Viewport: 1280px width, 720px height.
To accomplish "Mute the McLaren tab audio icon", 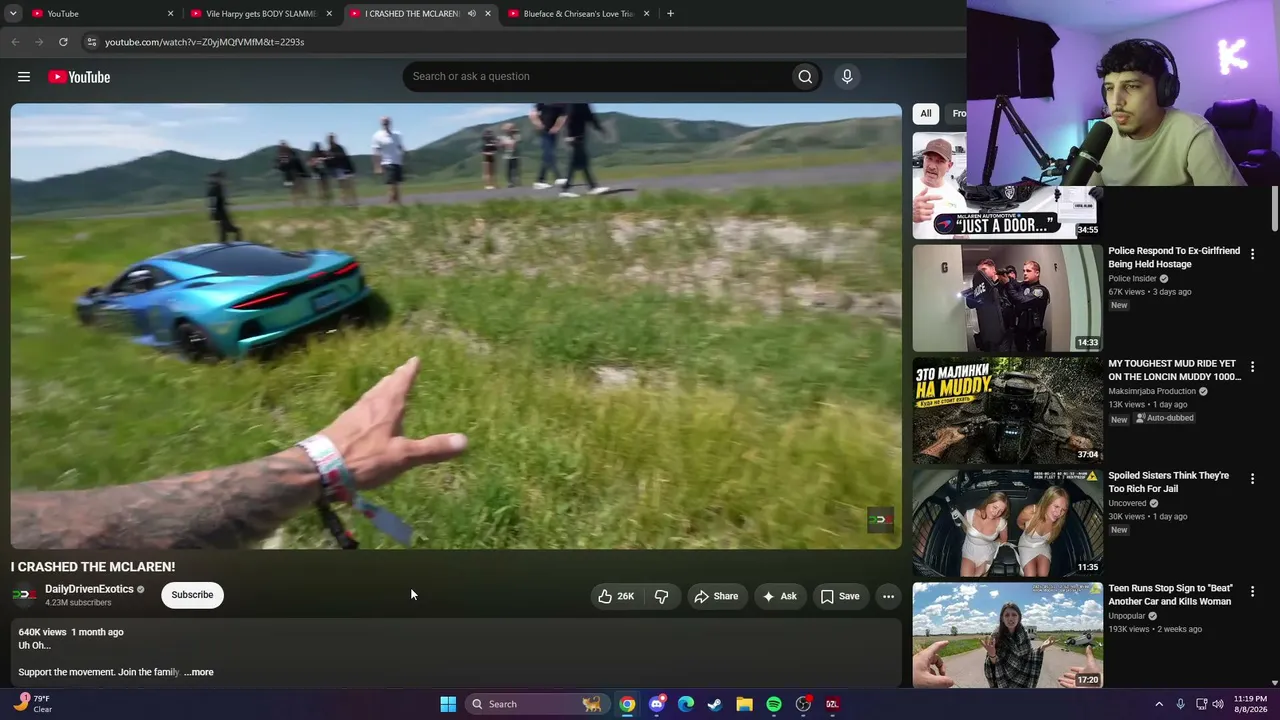I will (x=471, y=14).
